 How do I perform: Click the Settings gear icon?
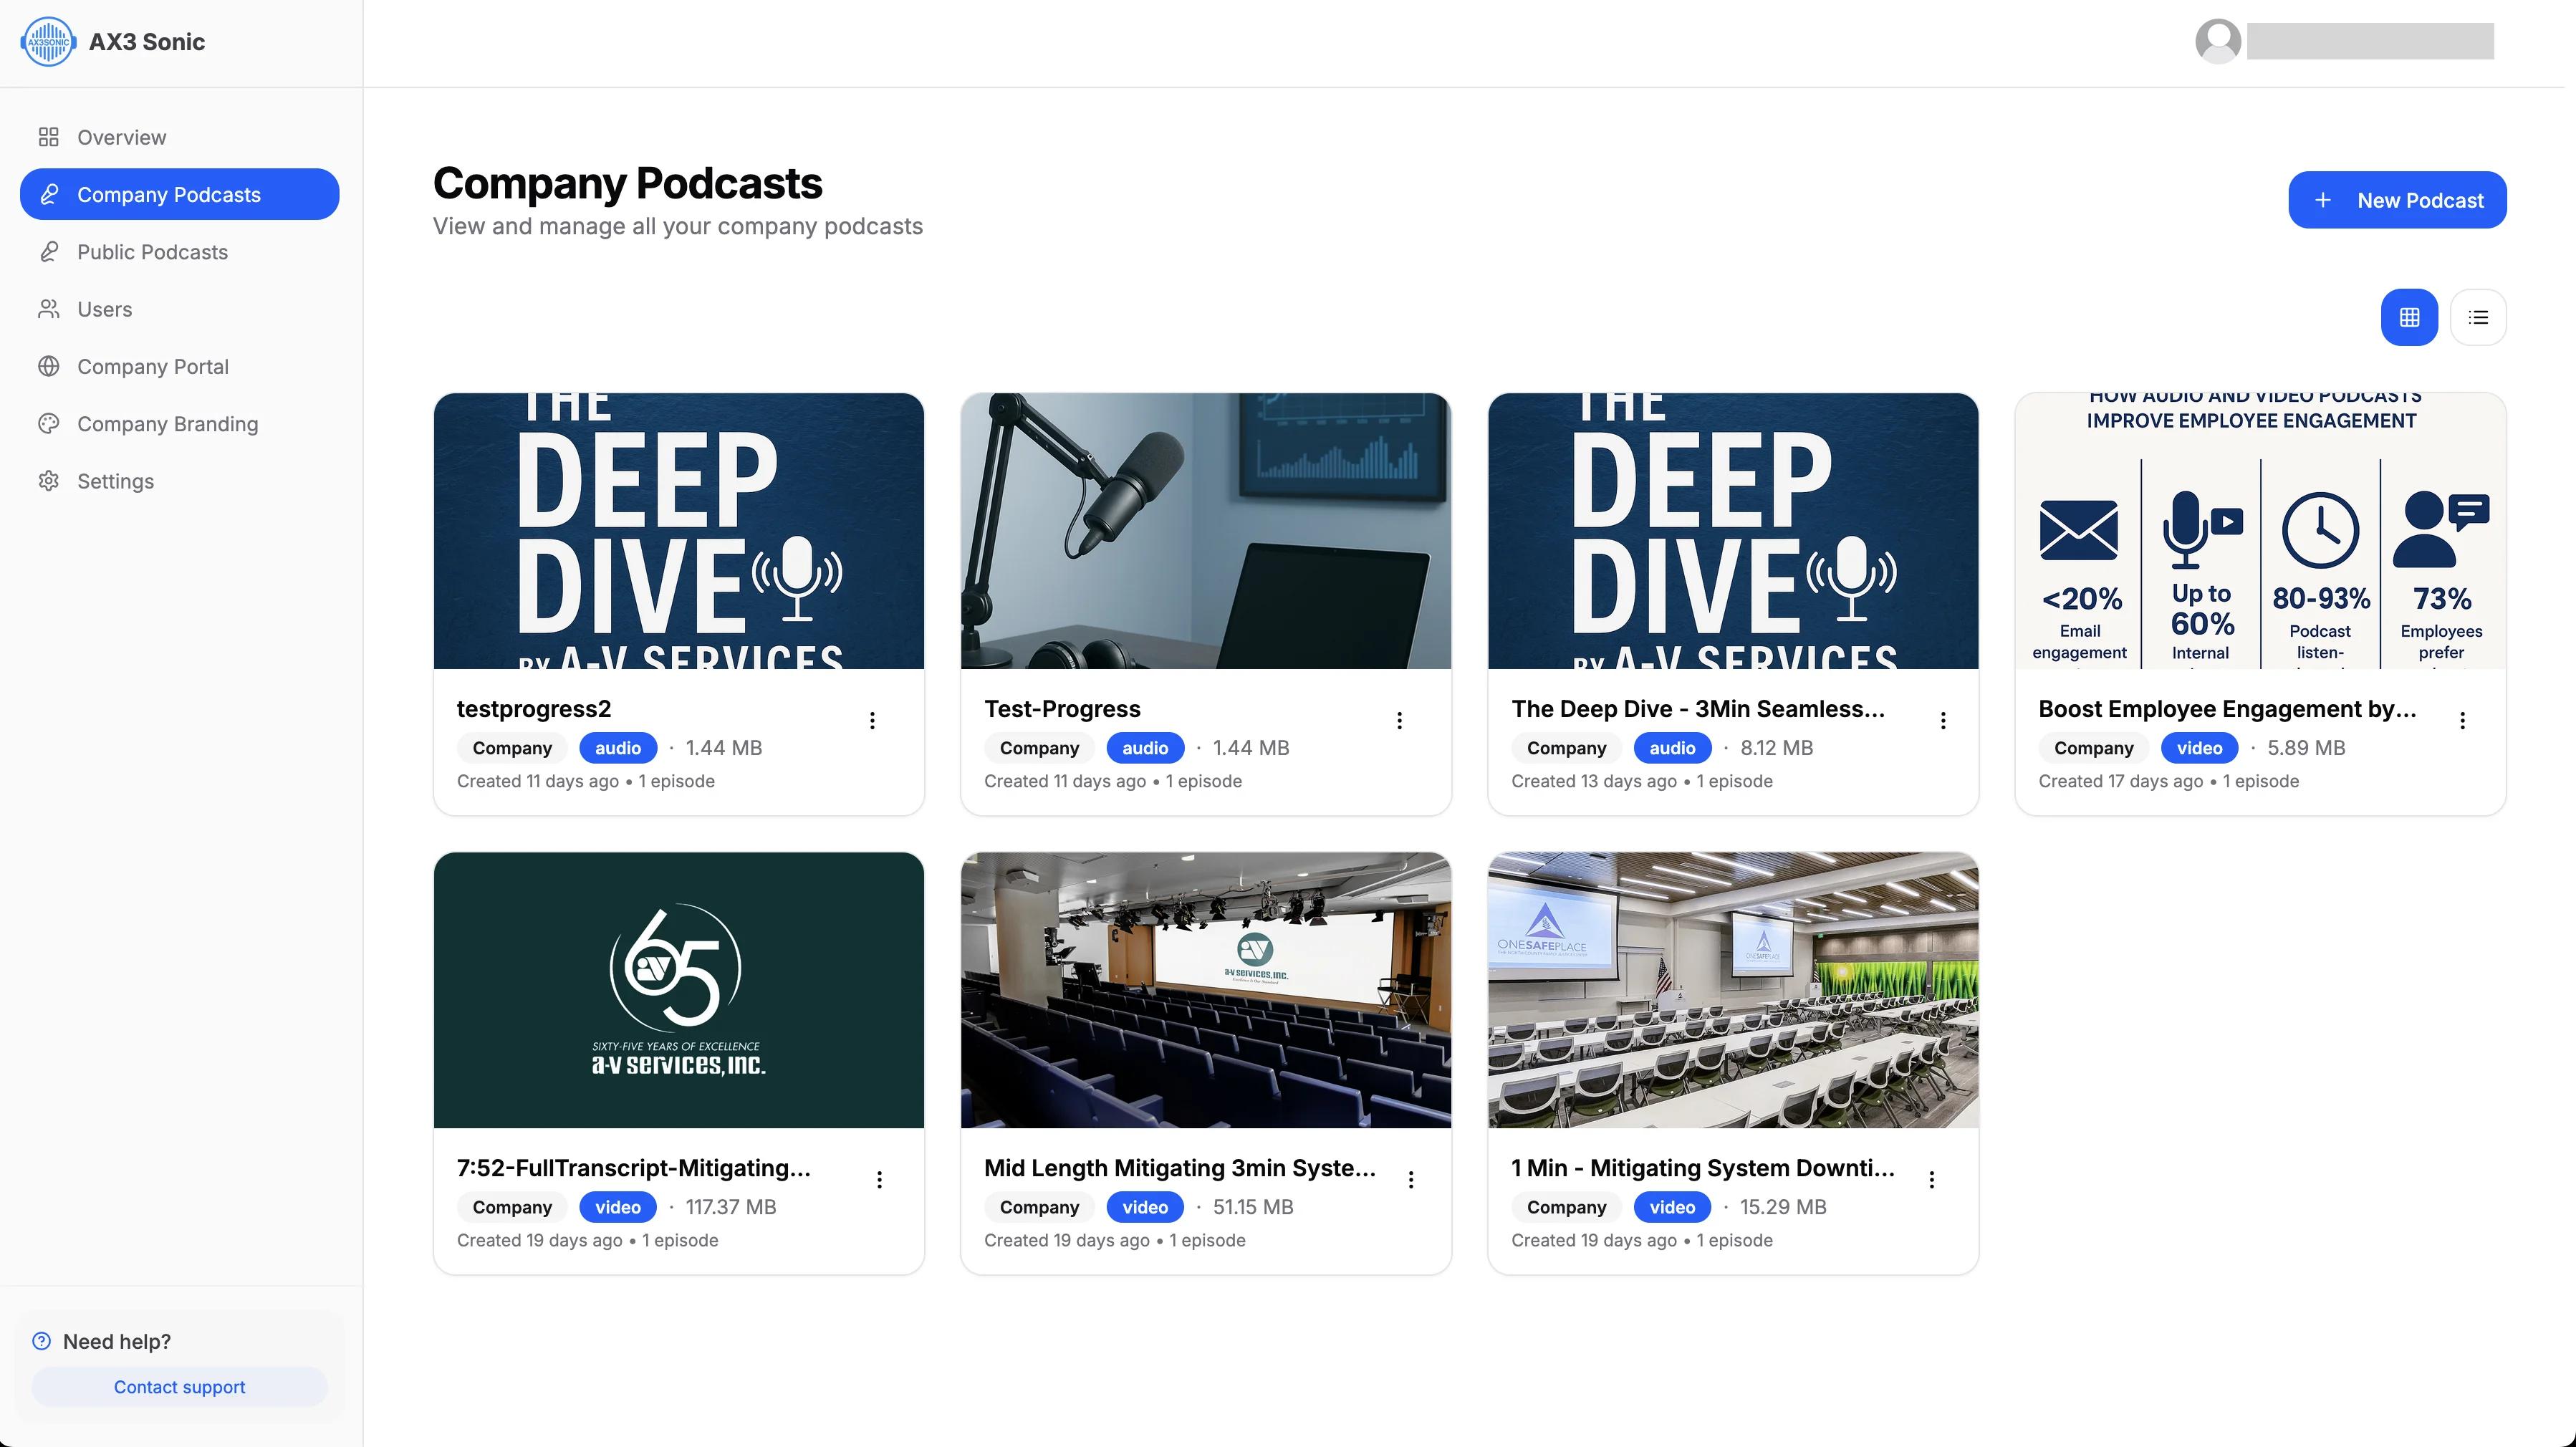point(48,481)
